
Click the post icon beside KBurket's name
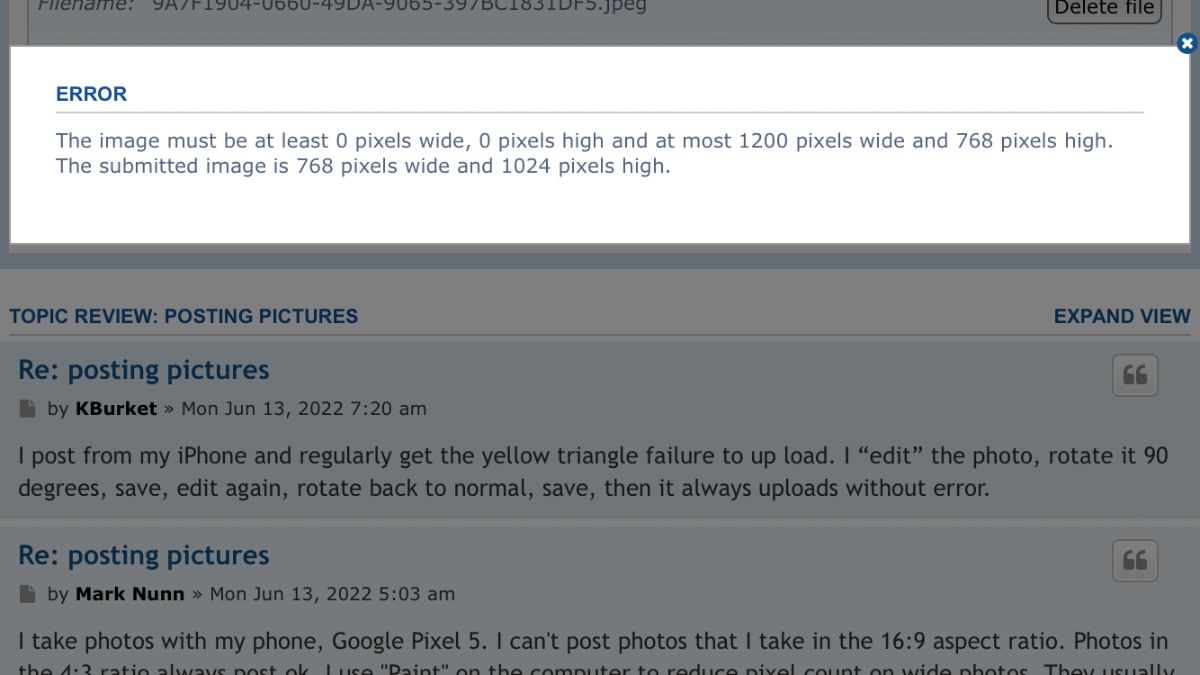(x=27, y=409)
